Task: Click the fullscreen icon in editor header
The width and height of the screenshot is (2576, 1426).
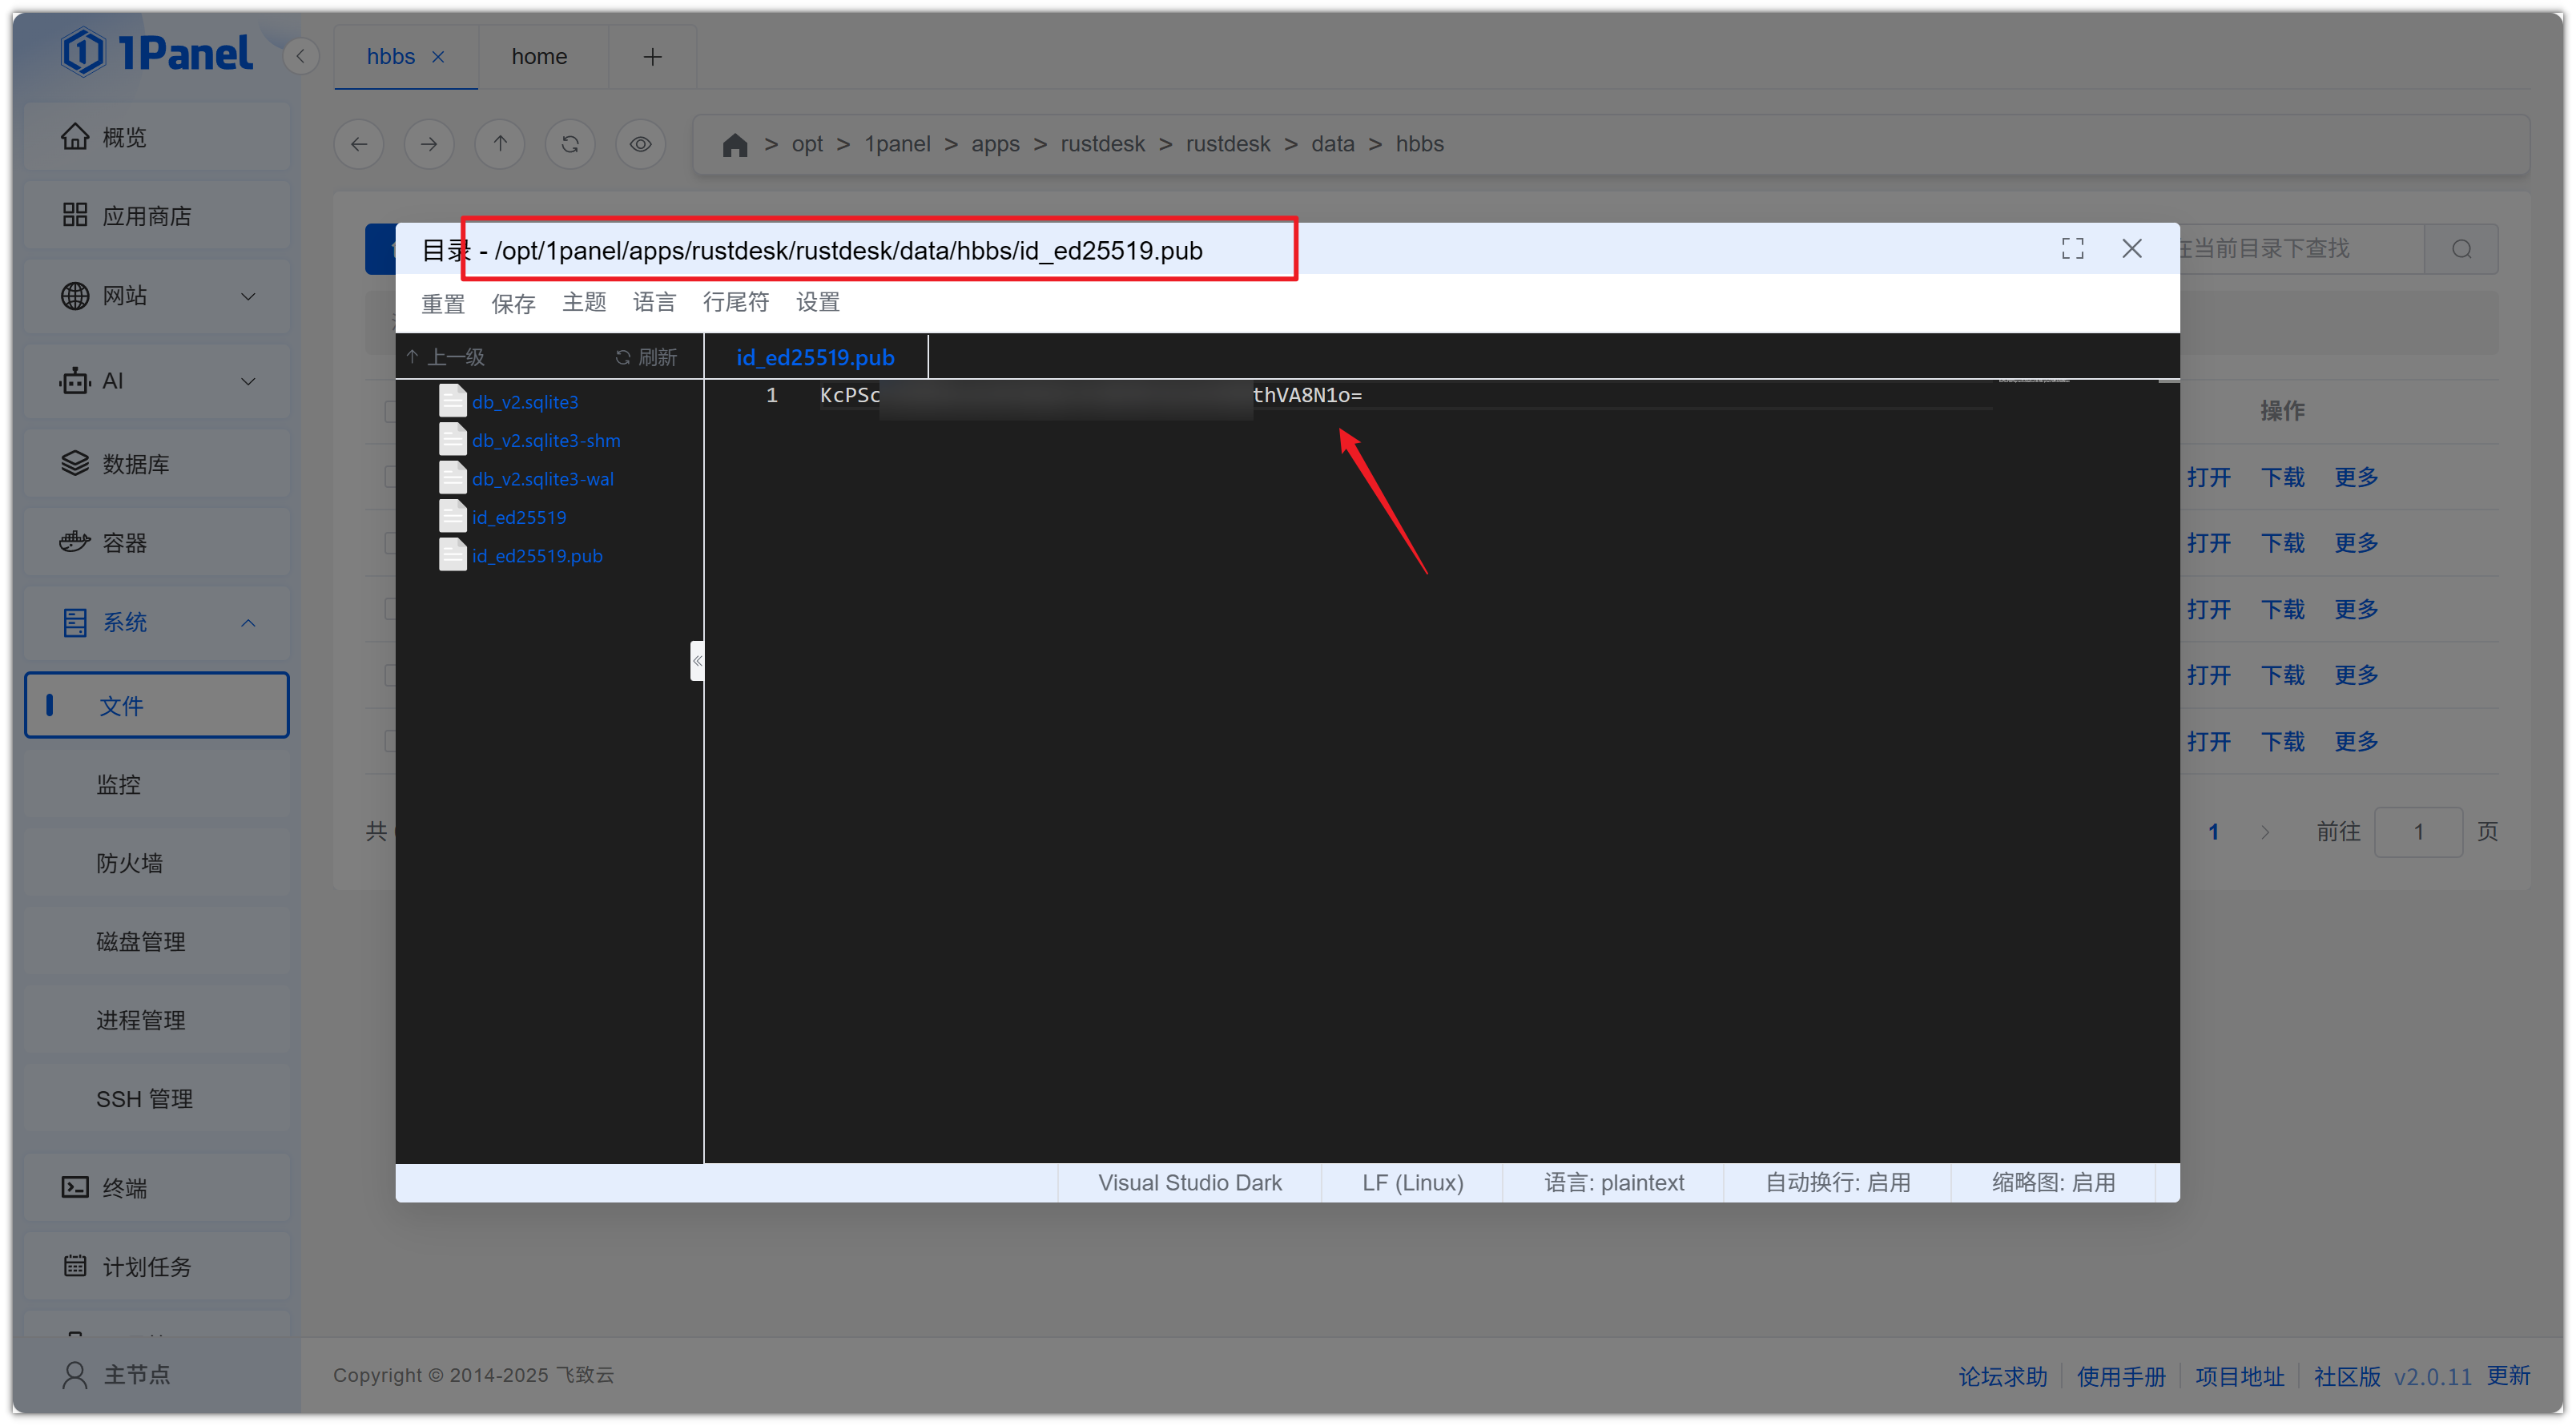Action: point(2072,249)
